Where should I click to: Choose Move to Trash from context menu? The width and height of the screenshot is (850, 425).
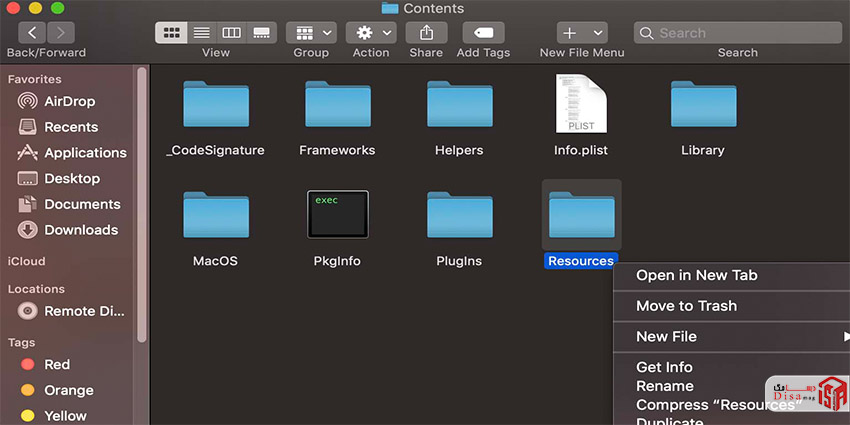[x=686, y=306]
